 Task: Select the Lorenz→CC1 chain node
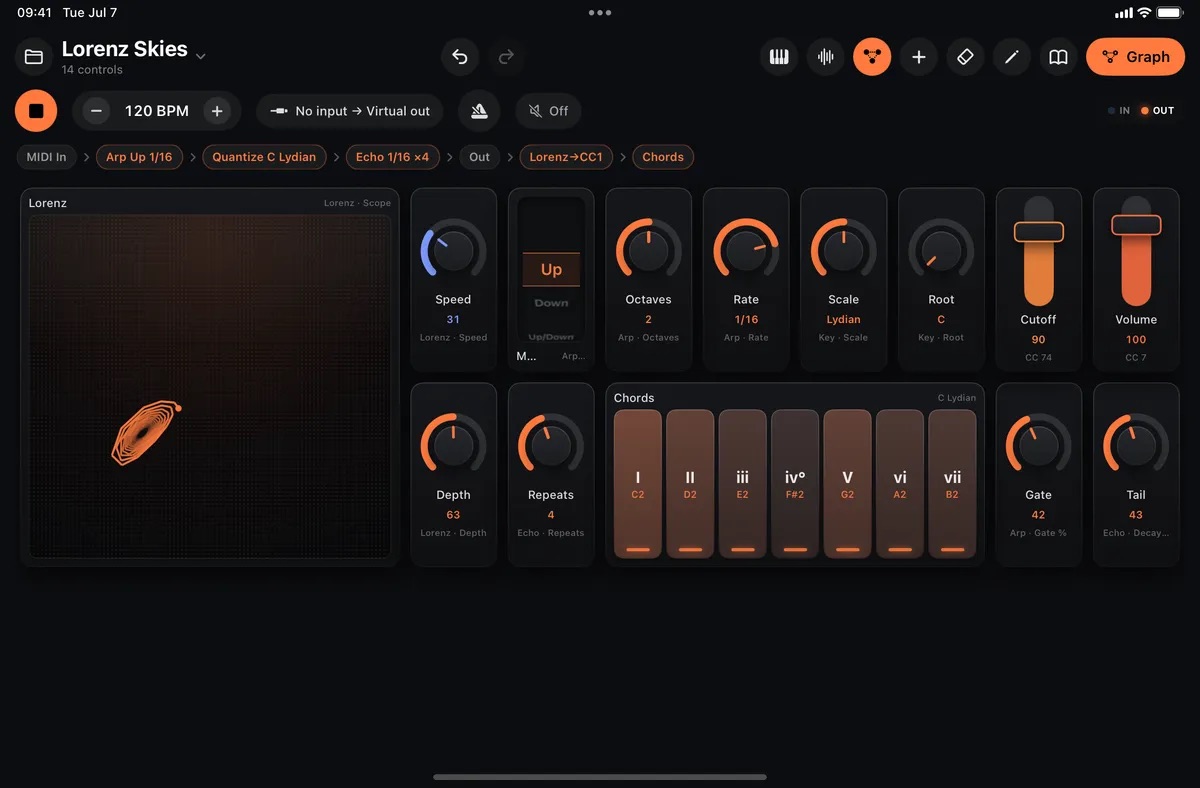click(x=566, y=157)
